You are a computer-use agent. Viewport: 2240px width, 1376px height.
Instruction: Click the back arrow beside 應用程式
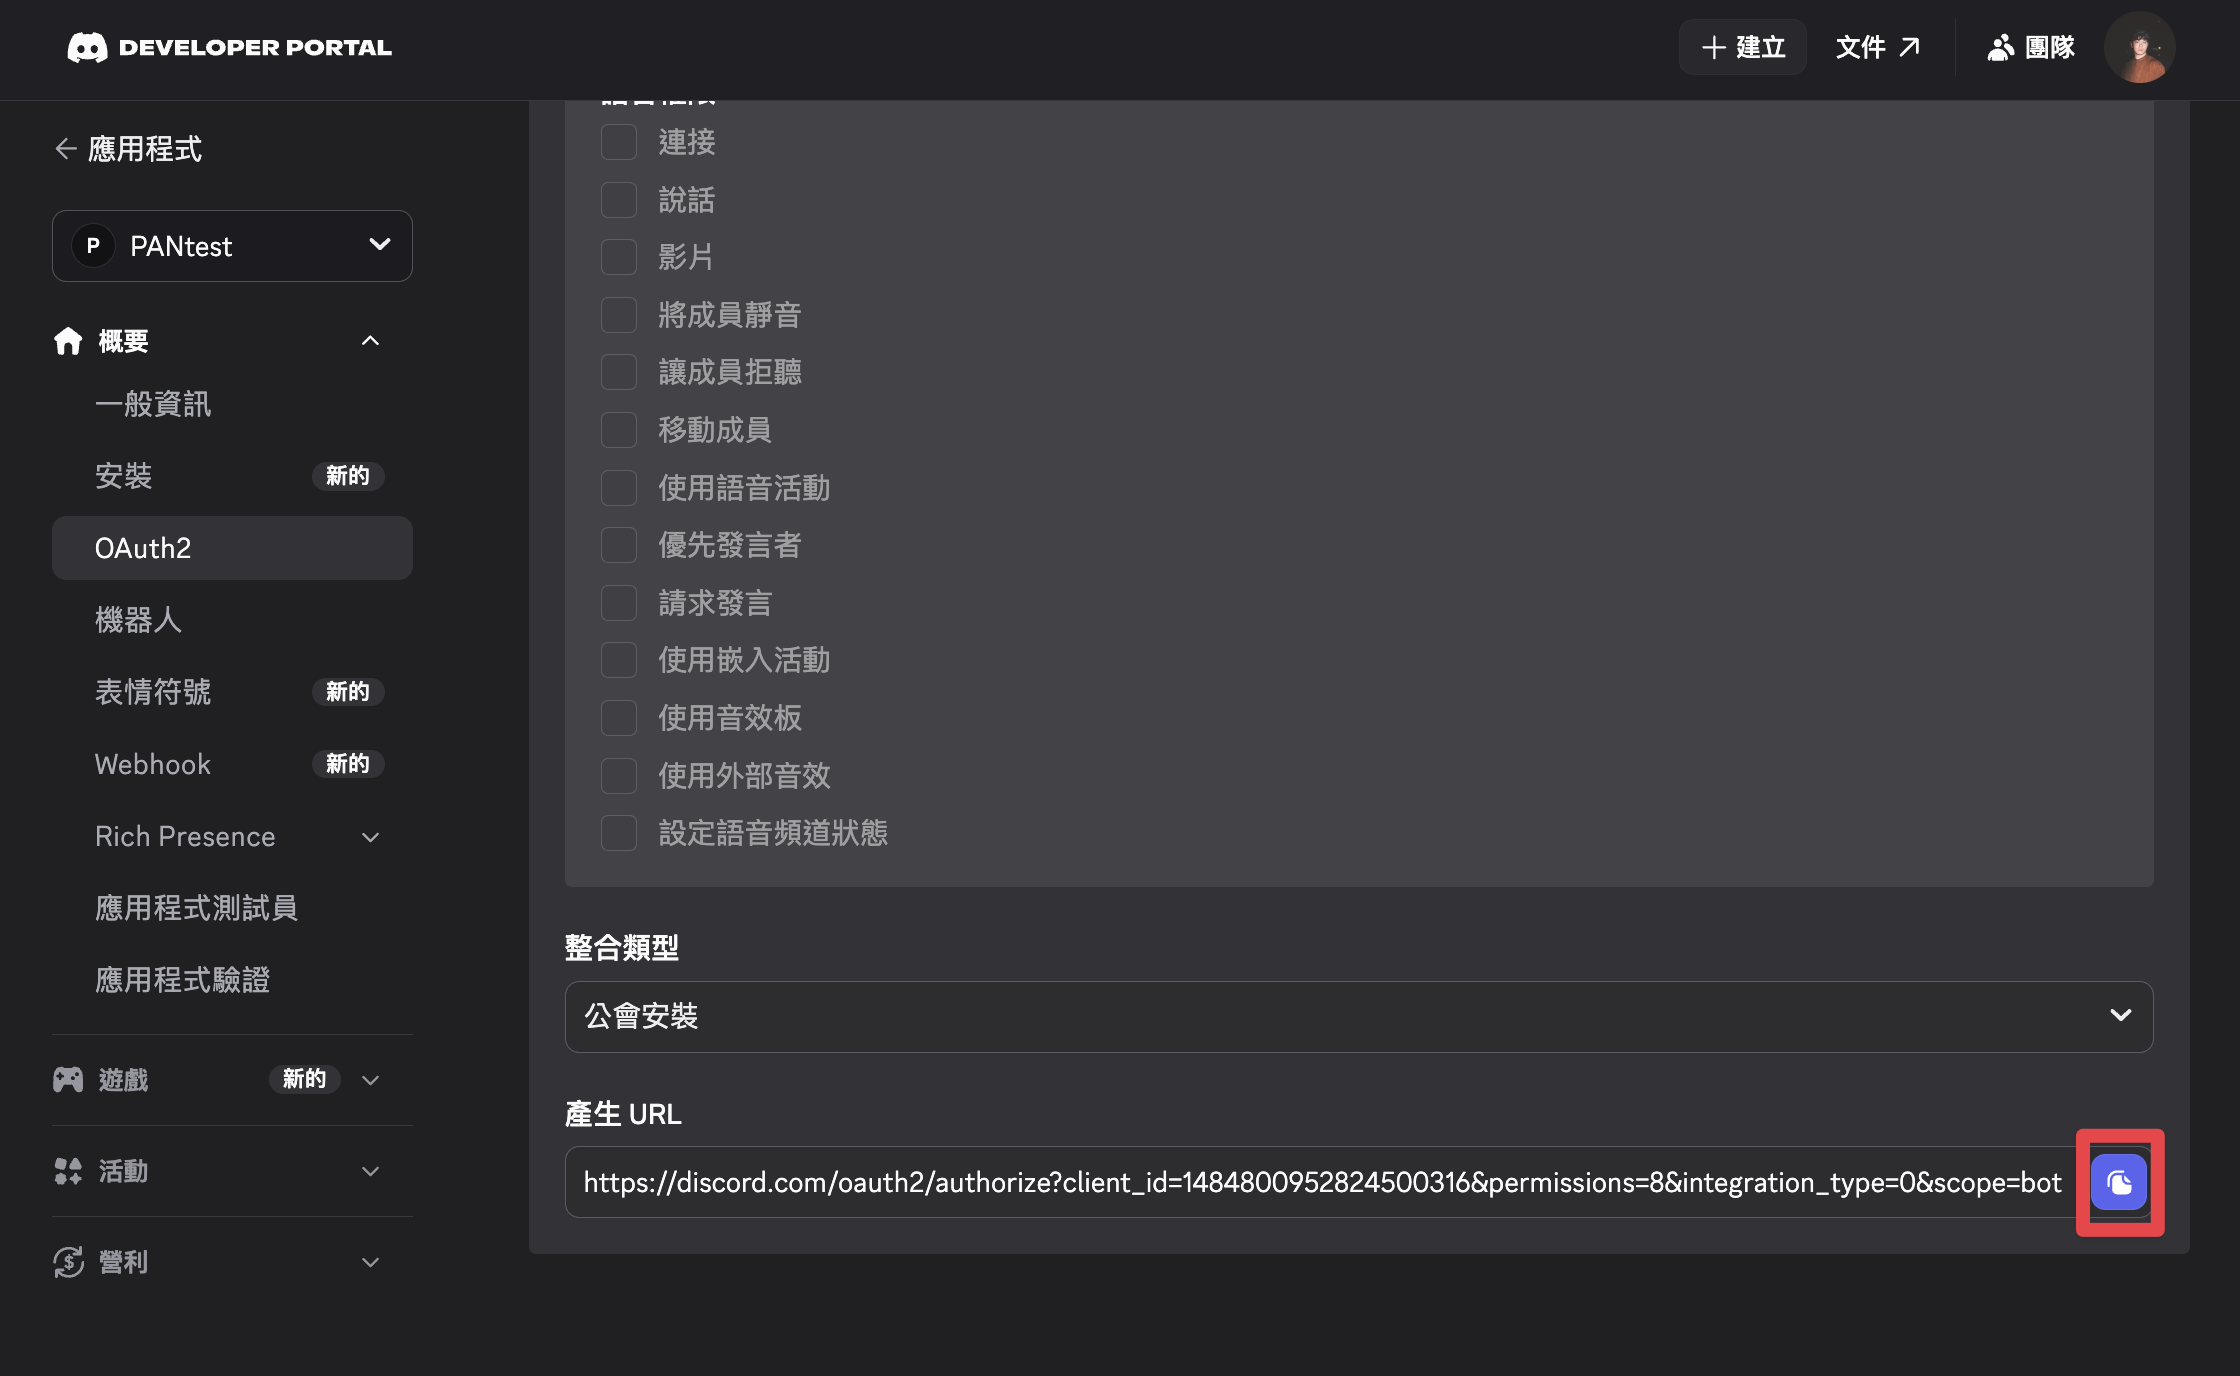64,148
